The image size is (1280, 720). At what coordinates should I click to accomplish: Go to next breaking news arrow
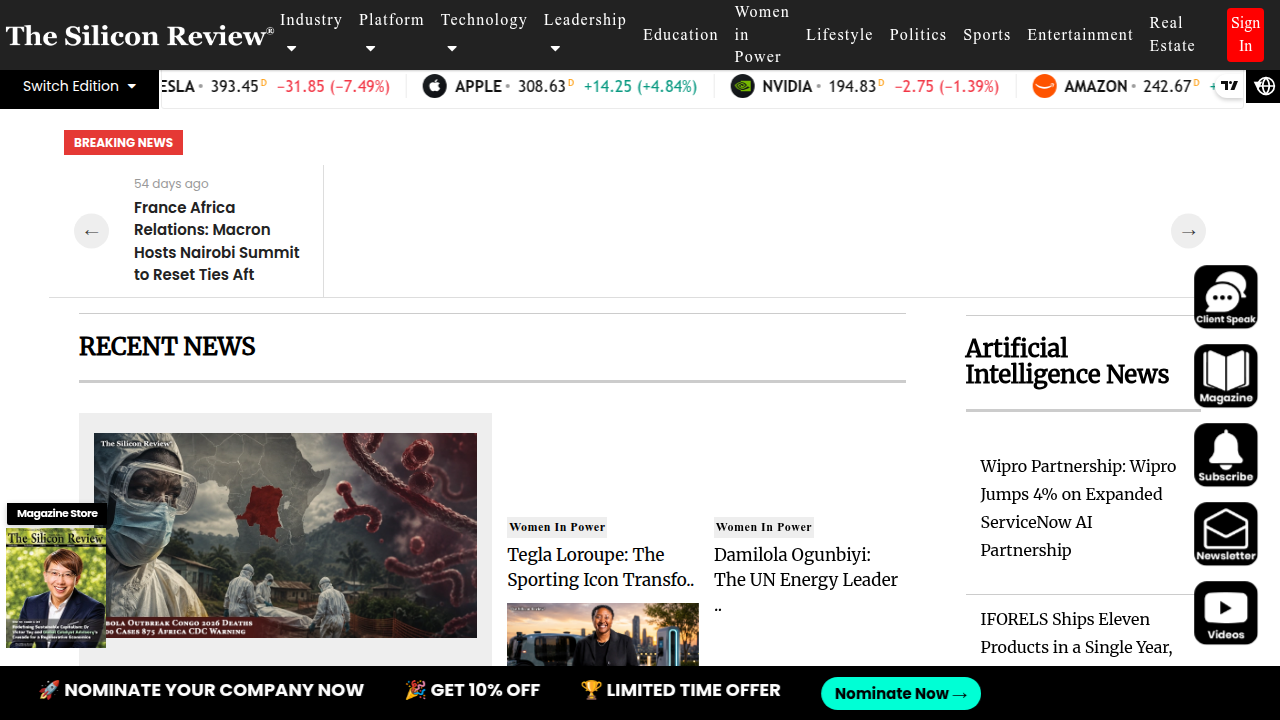1188,231
